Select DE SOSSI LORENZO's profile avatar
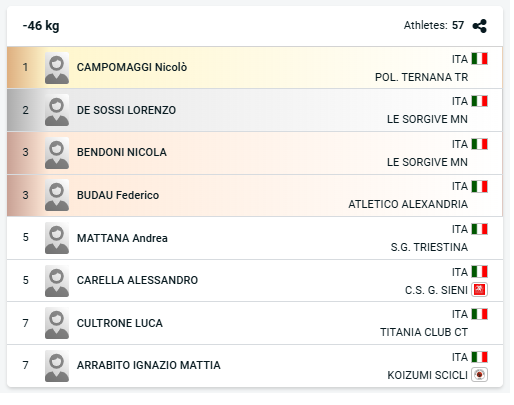The width and height of the screenshot is (514, 405). pos(57,110)
